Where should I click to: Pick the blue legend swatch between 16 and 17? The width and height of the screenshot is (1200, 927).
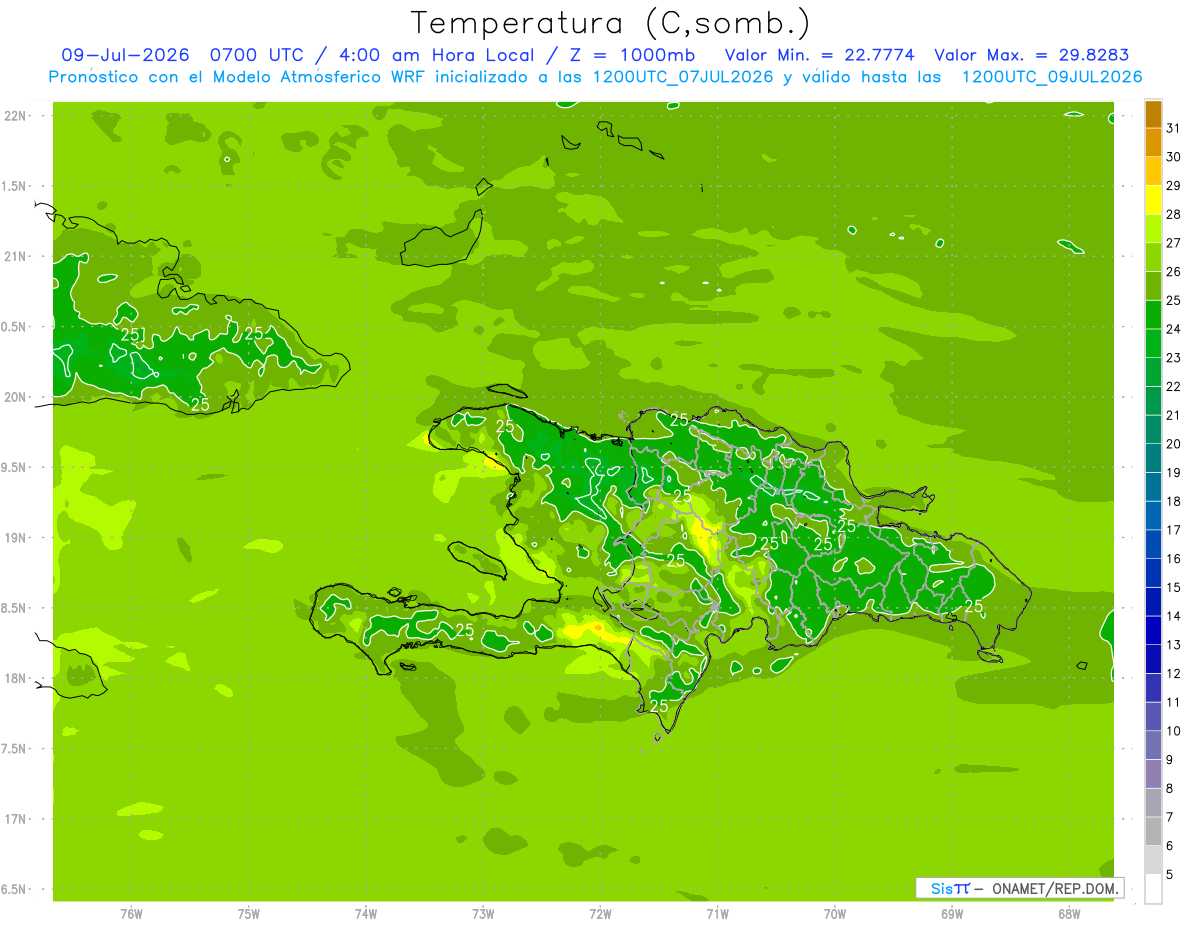click(x=1153, y=544)
